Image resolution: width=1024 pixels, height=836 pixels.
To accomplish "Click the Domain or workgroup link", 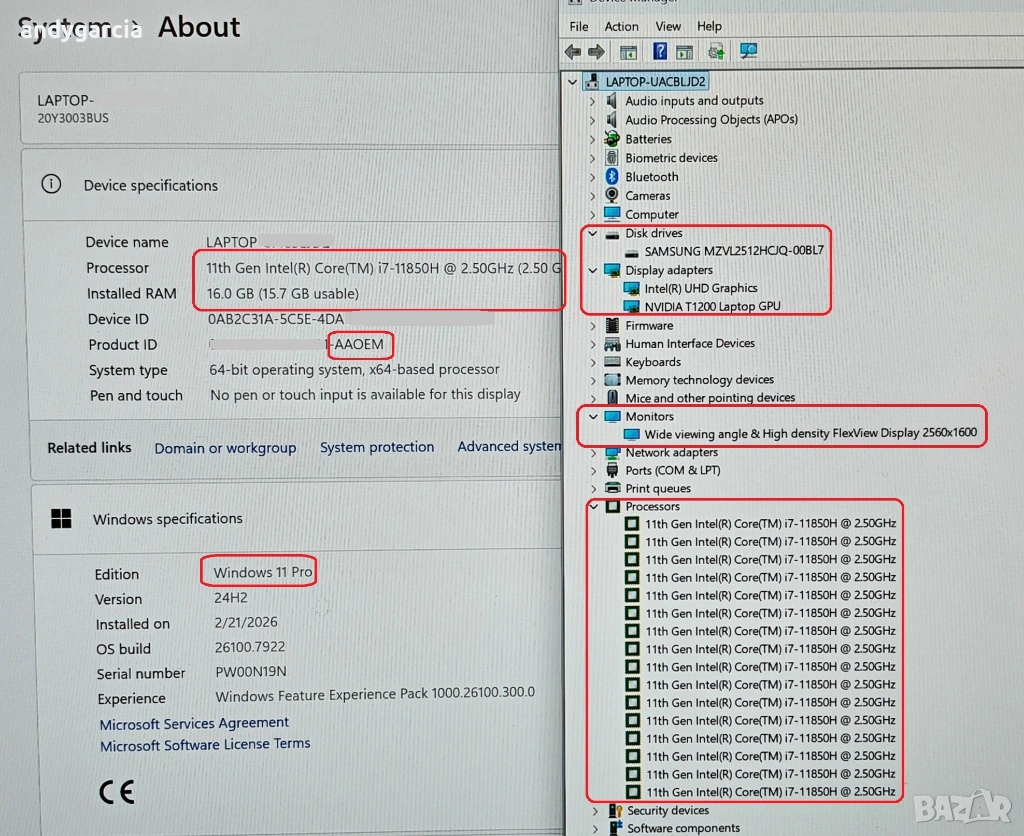I will (225, 448).
